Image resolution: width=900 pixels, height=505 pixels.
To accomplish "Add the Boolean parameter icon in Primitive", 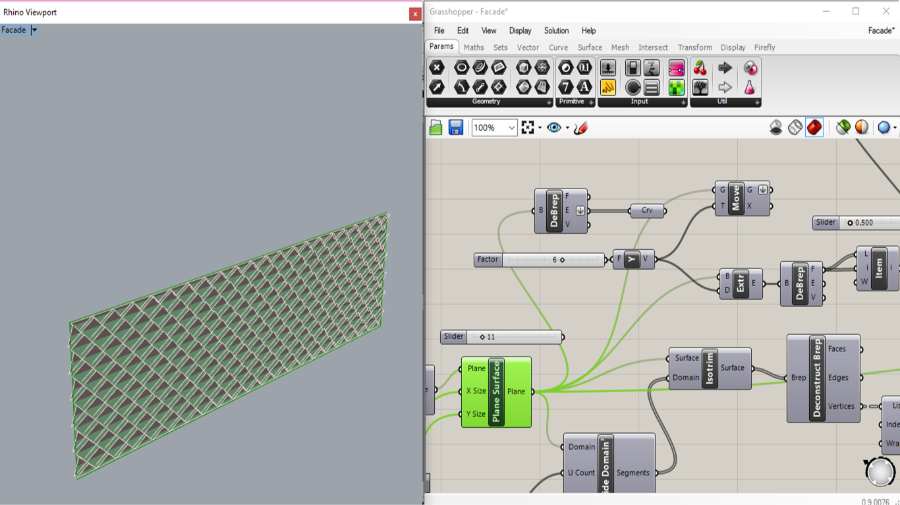I will [x=566, y=68].
